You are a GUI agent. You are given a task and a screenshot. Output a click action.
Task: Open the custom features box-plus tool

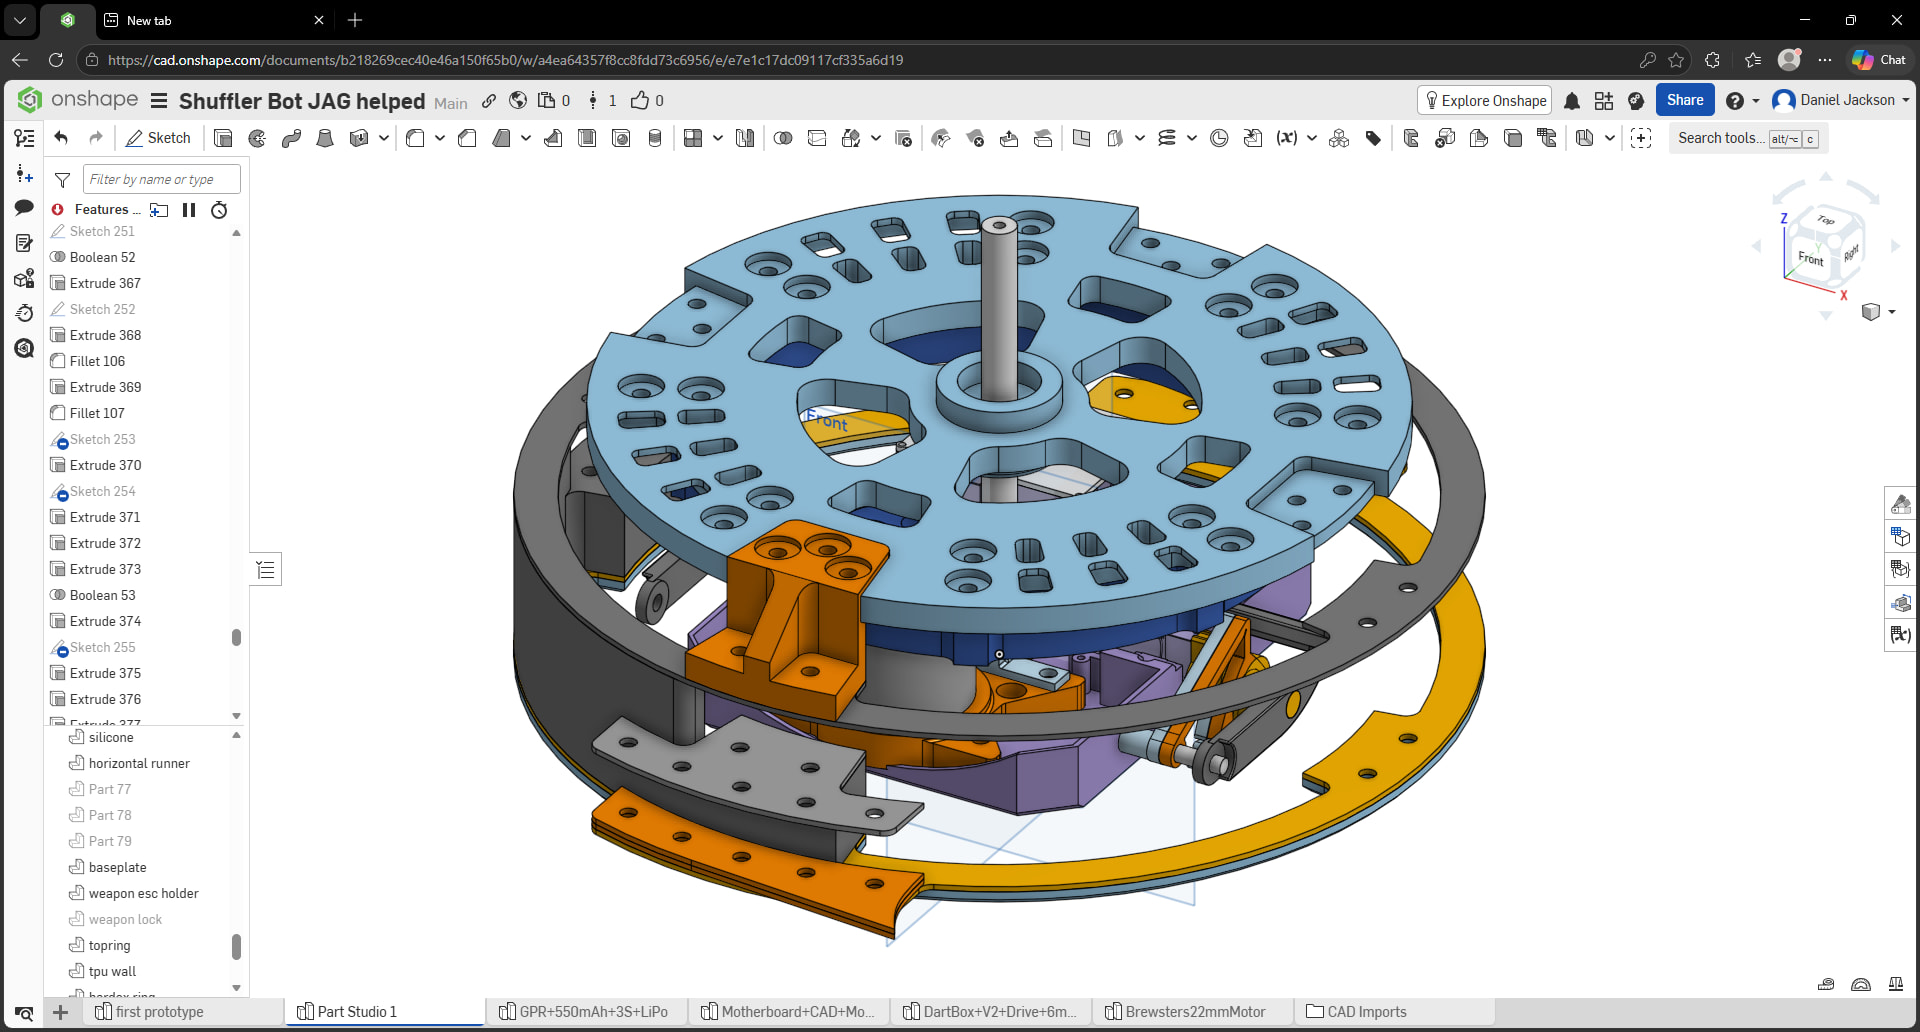tap(1641, 138)
